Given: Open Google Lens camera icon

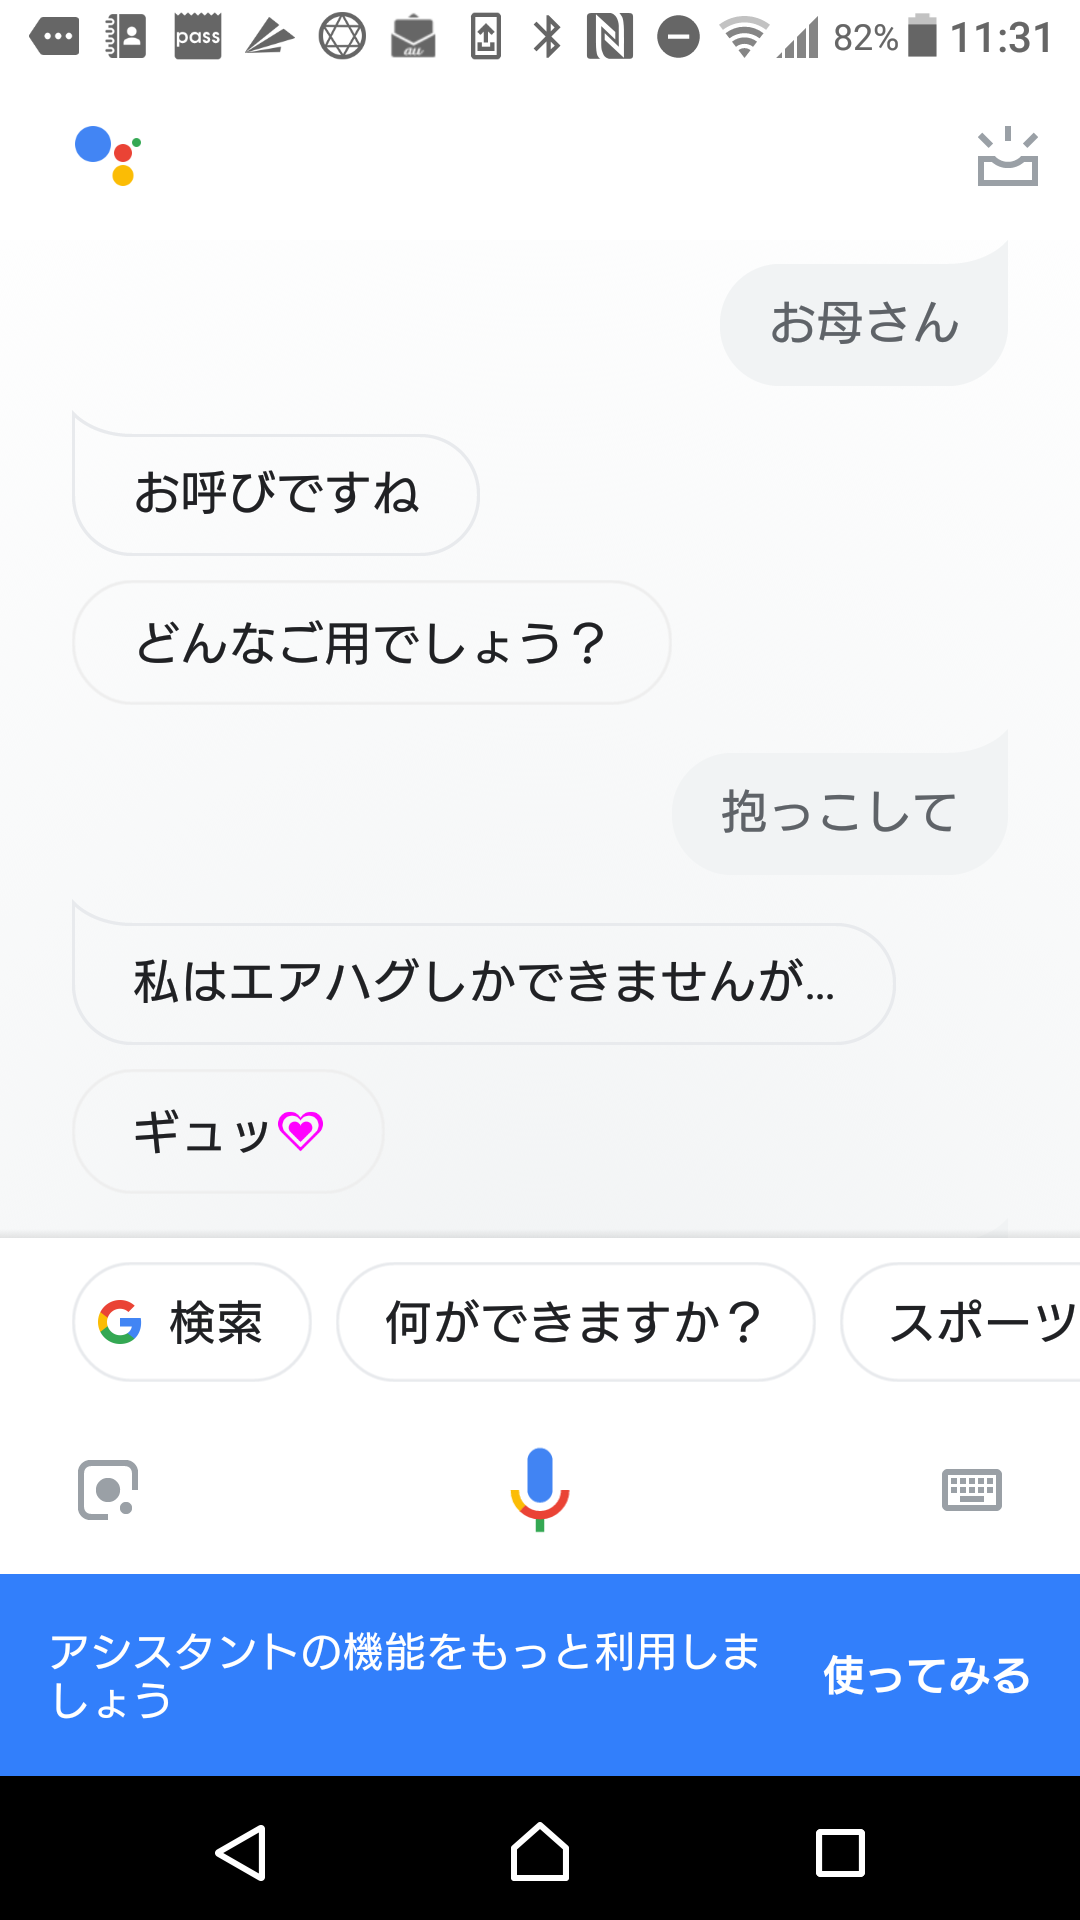Looking at the screenshot, I should coord(108,1490).
